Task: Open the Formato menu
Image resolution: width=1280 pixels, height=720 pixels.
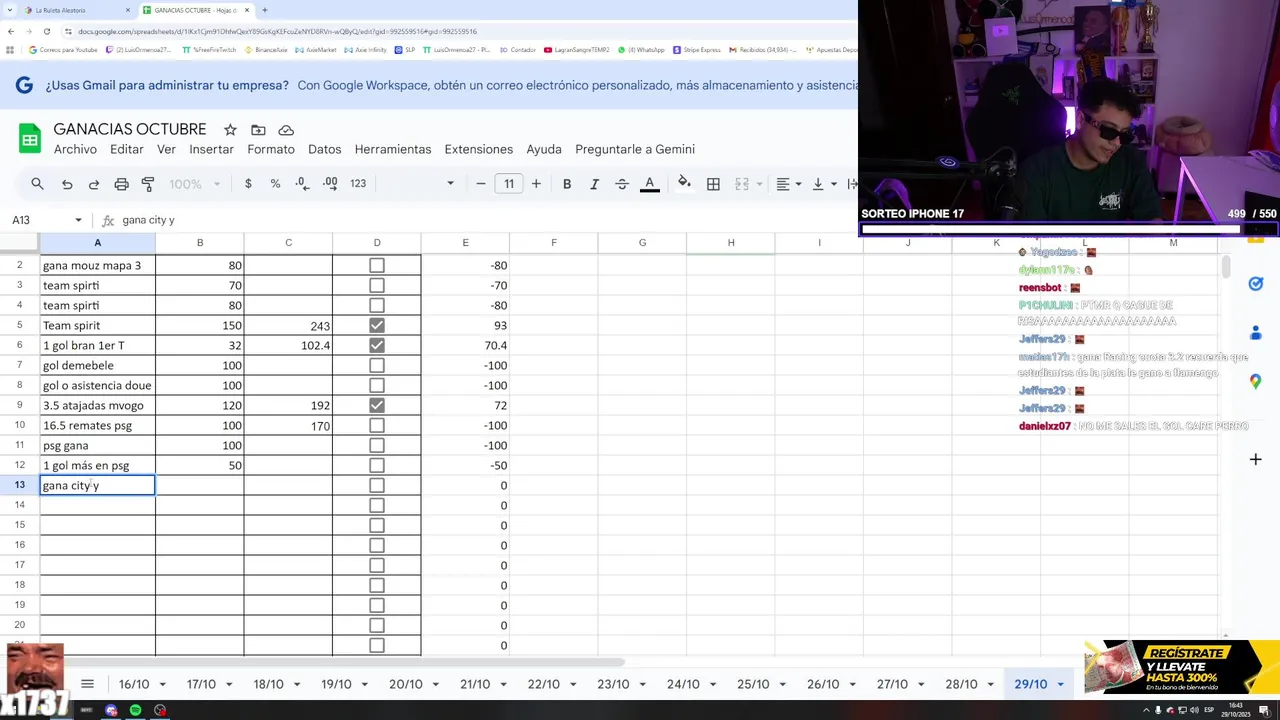Action: pos(271,149)
